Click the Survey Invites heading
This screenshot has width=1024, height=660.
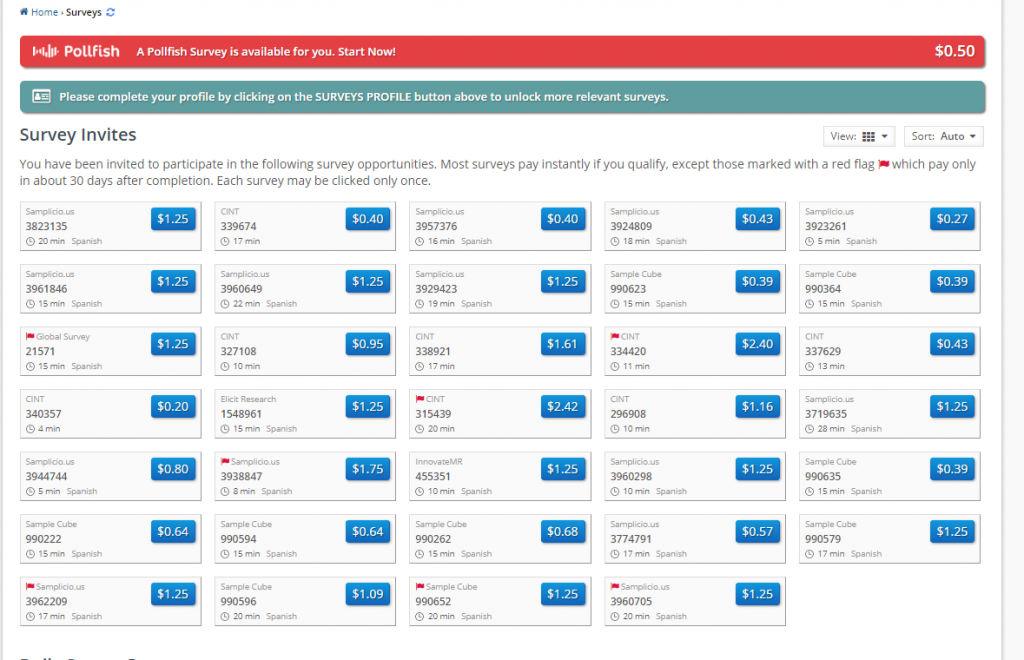pyautogui.click(x=78, y=134)
